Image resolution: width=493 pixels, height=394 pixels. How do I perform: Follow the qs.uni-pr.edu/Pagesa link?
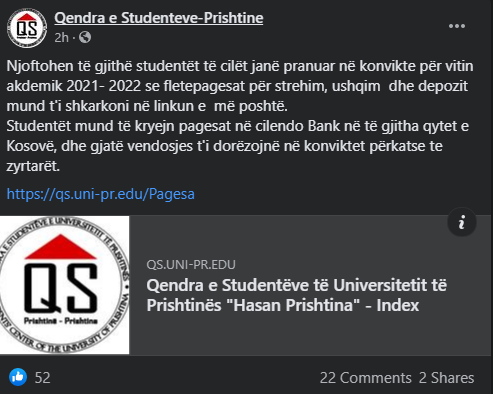point(101,194)
